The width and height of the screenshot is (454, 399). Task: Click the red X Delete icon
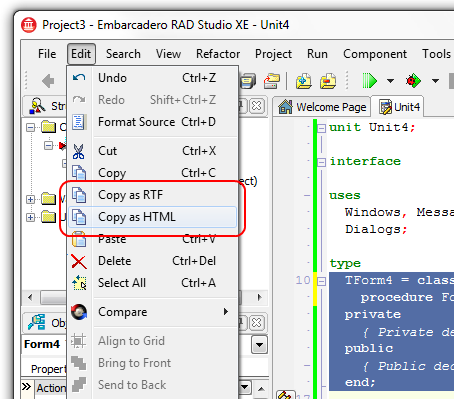(79, 262)
